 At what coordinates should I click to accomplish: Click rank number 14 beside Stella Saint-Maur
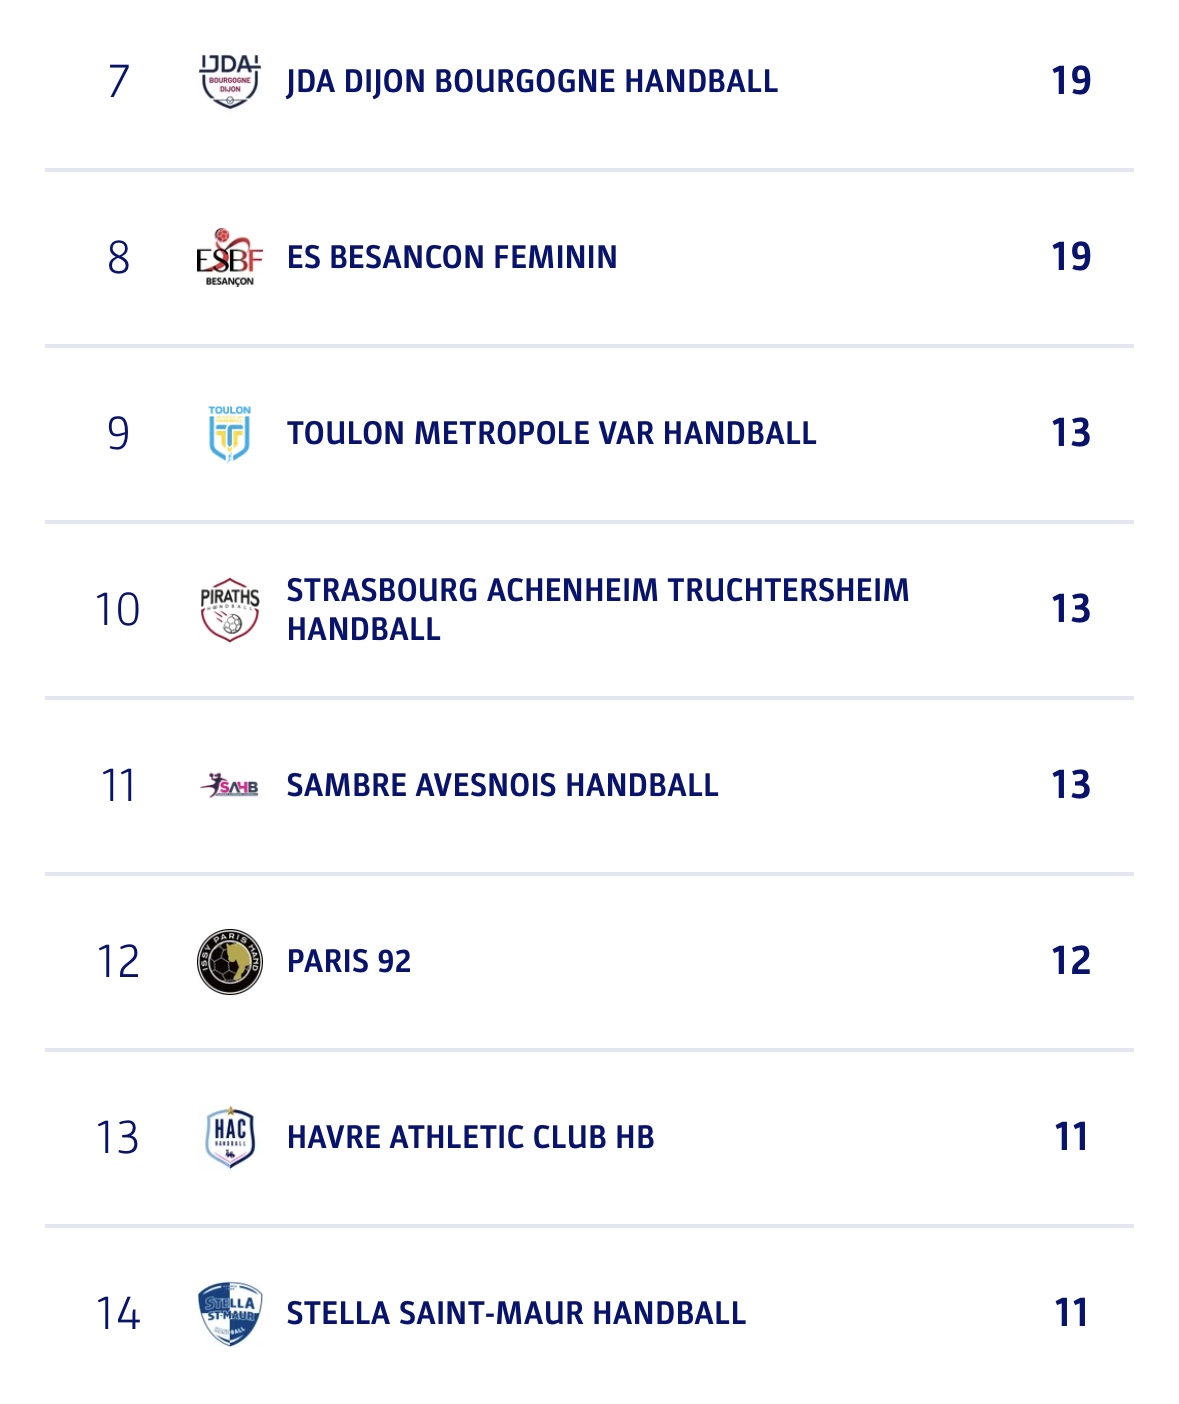pos(118,1313)
